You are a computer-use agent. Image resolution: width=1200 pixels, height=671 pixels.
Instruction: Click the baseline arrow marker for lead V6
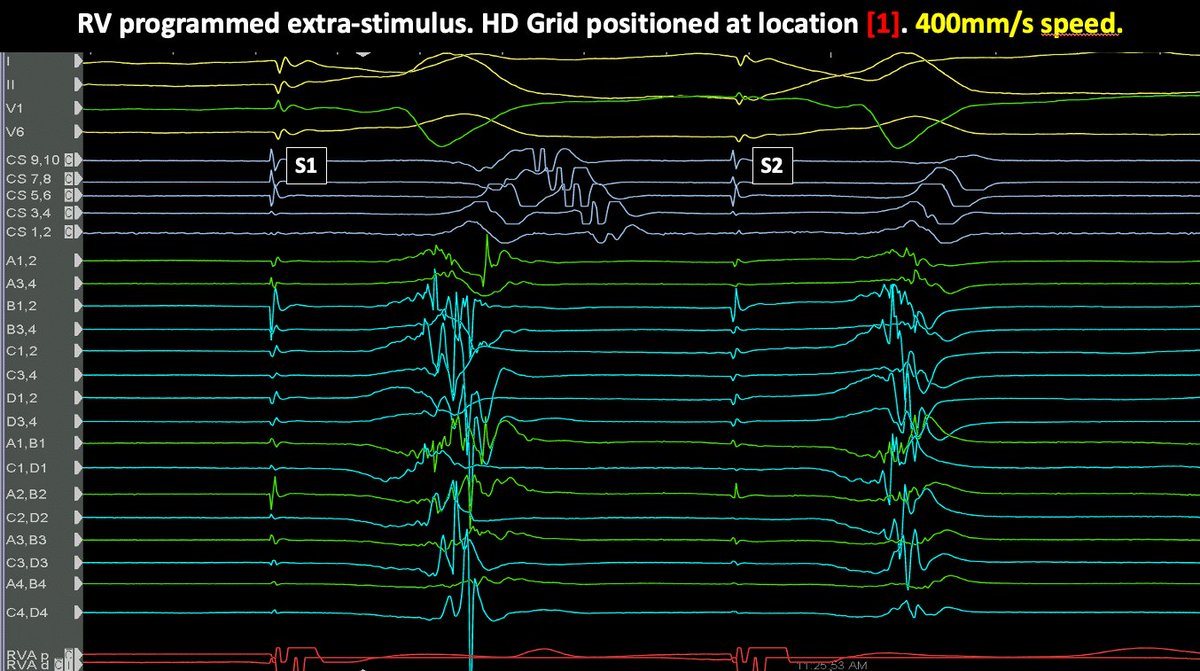pyautogui.click(x=78, y=132)
